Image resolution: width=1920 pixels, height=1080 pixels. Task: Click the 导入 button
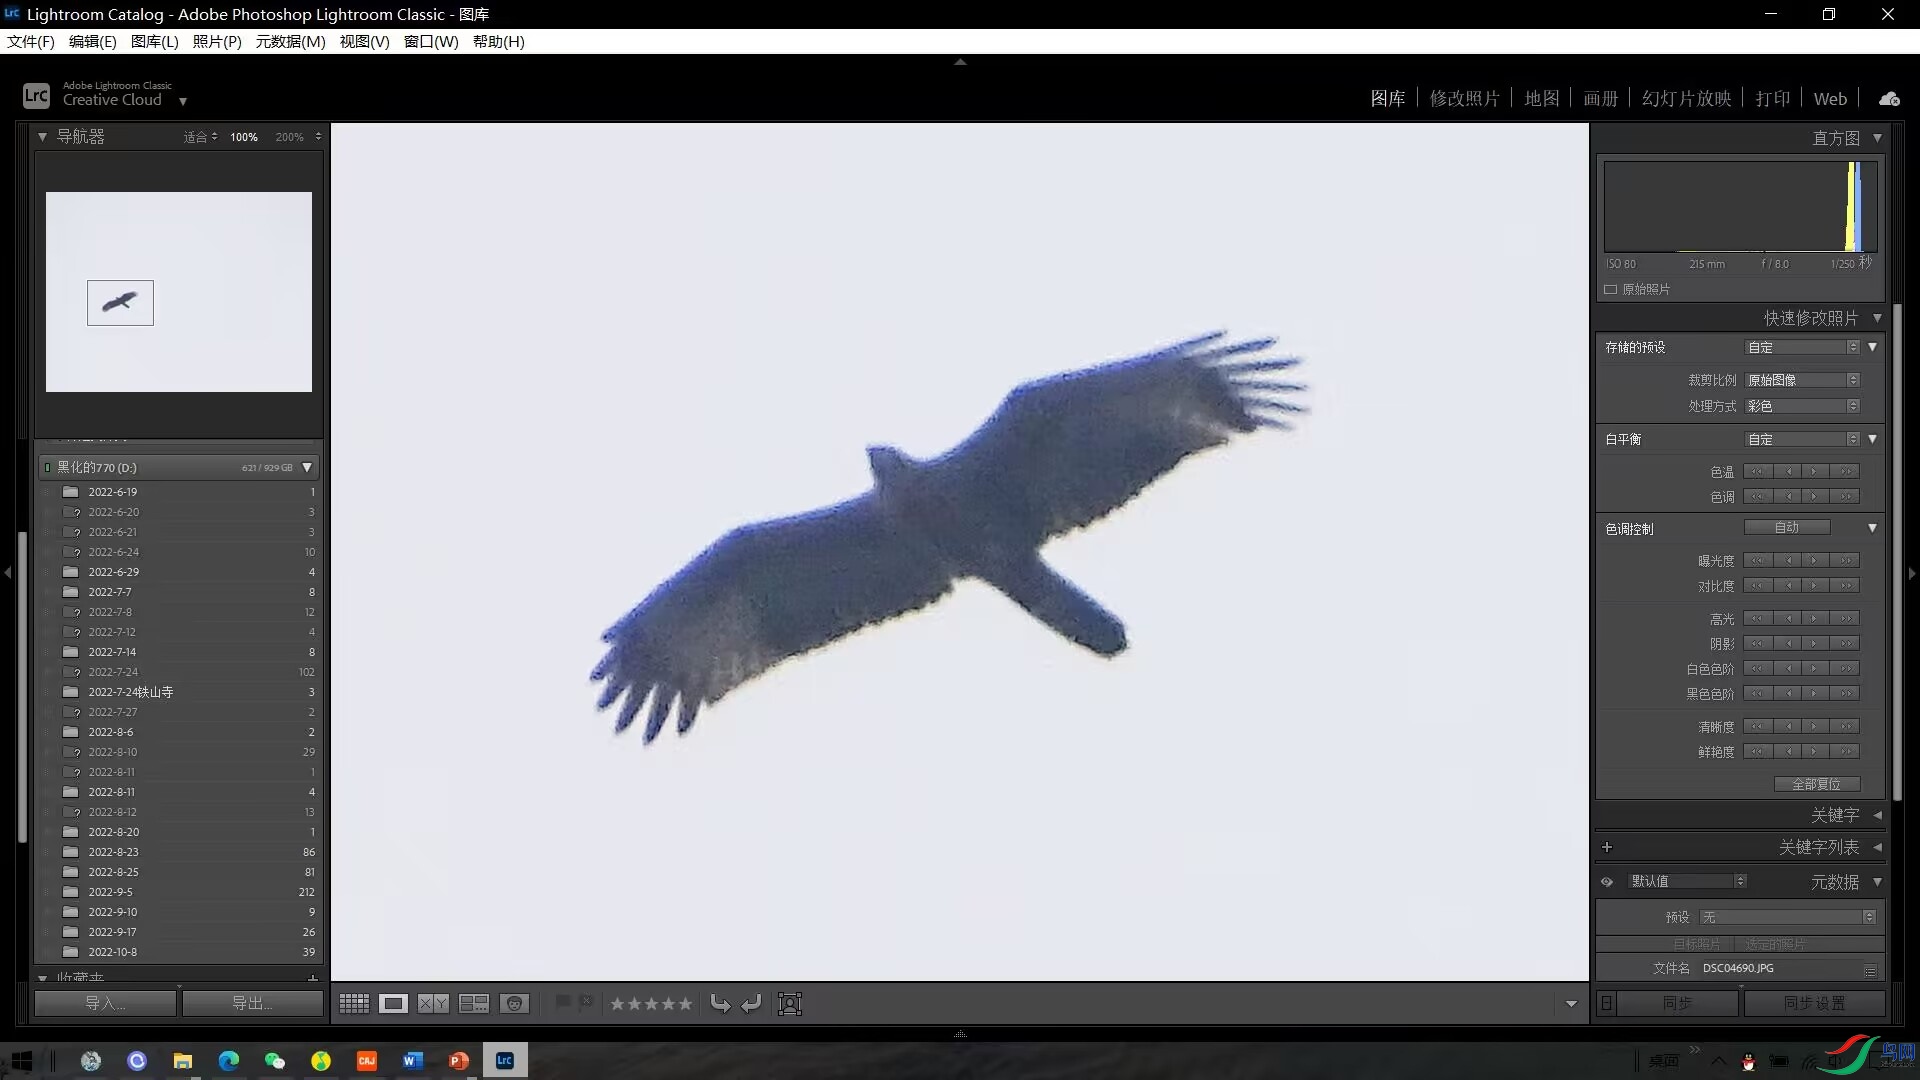point(105,1003)
